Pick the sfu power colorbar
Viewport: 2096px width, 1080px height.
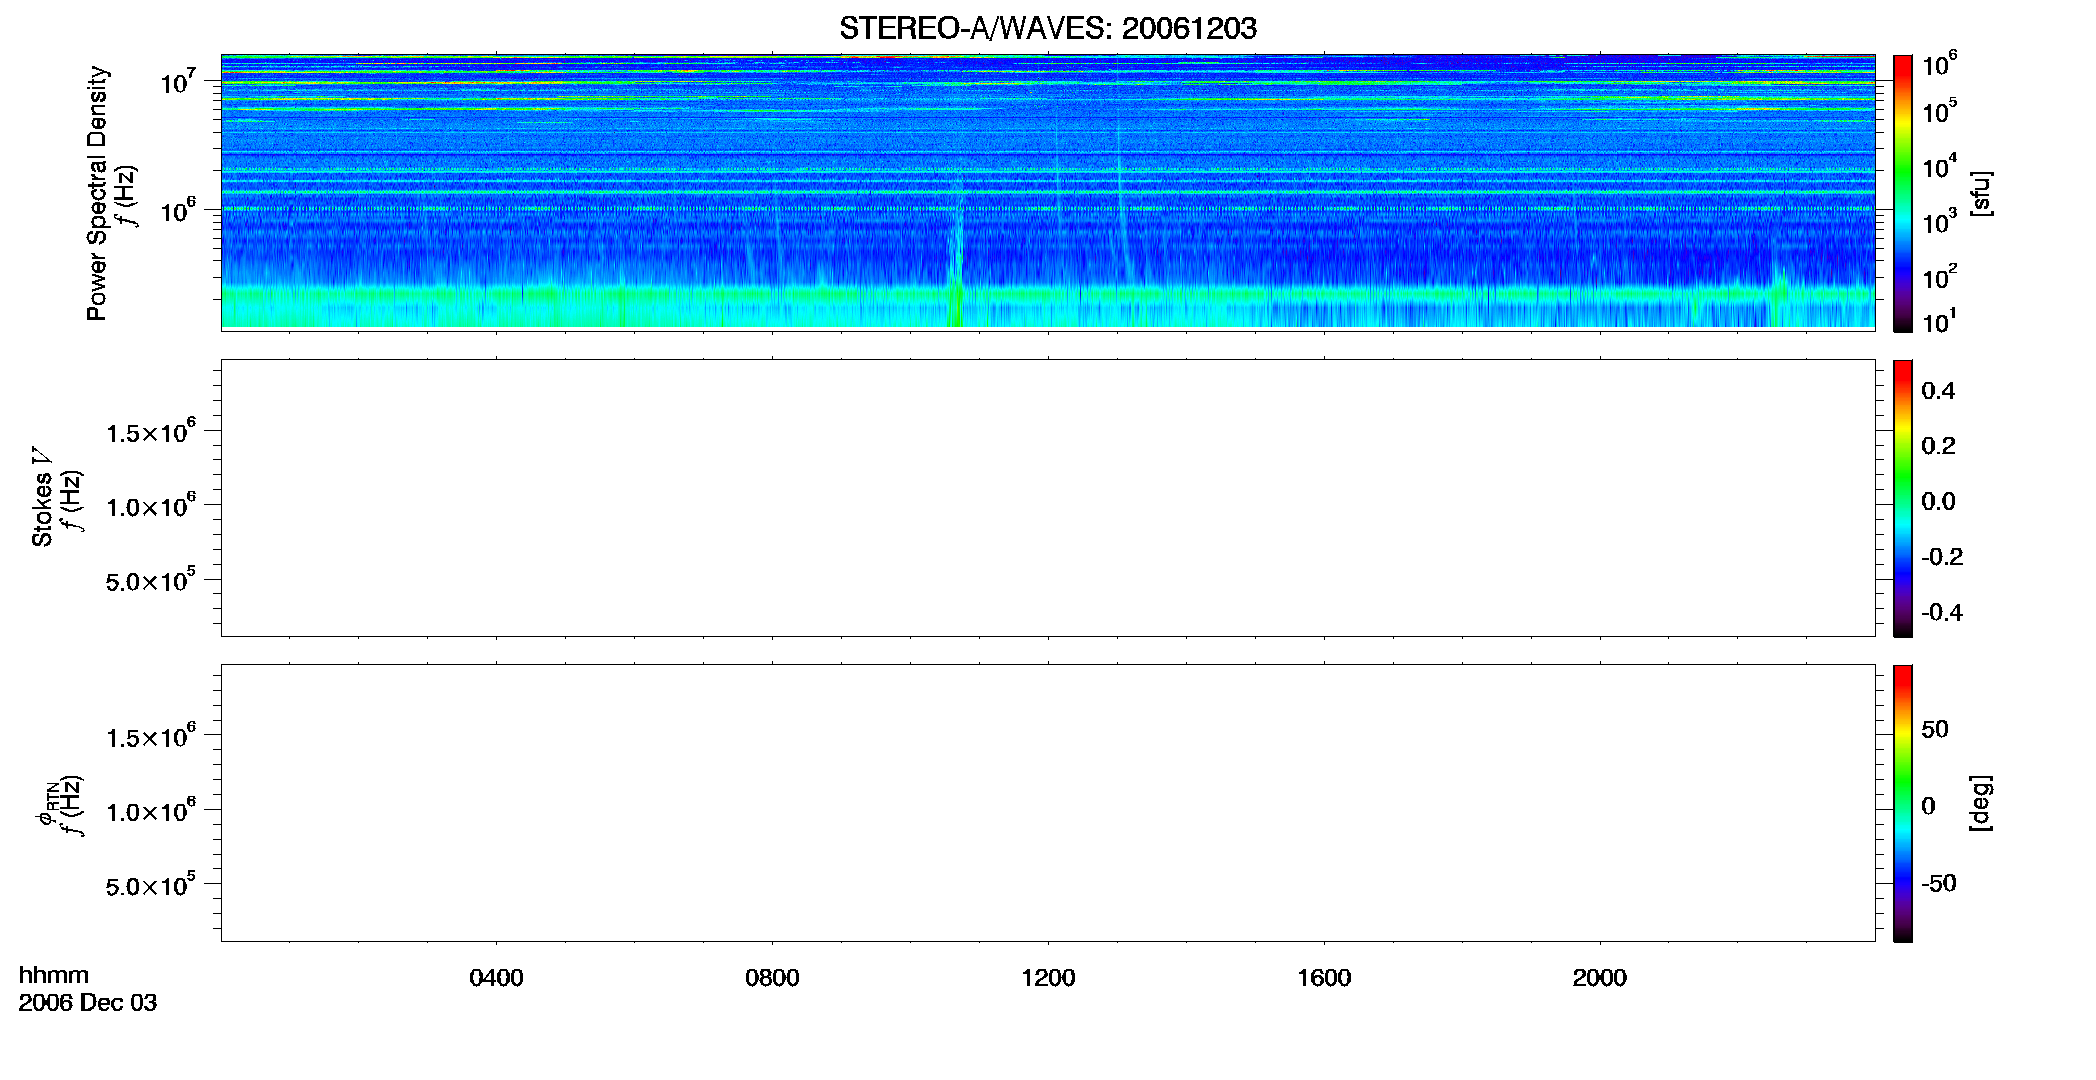point(1902,193)
